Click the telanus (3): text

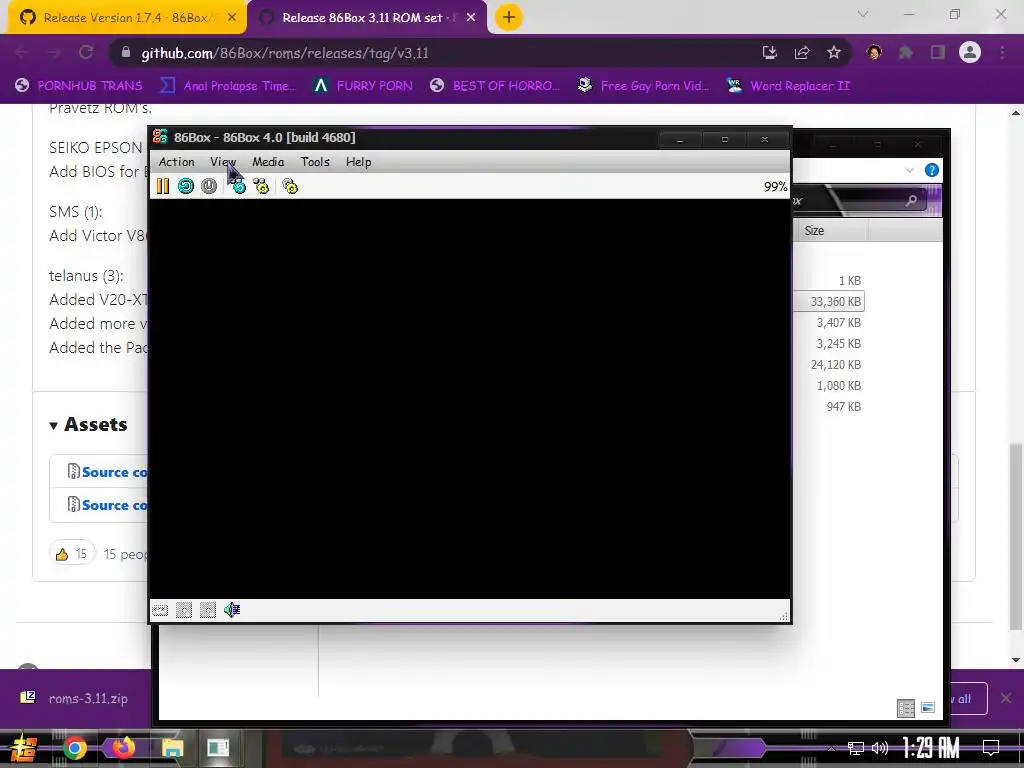[x=86, y=276]
